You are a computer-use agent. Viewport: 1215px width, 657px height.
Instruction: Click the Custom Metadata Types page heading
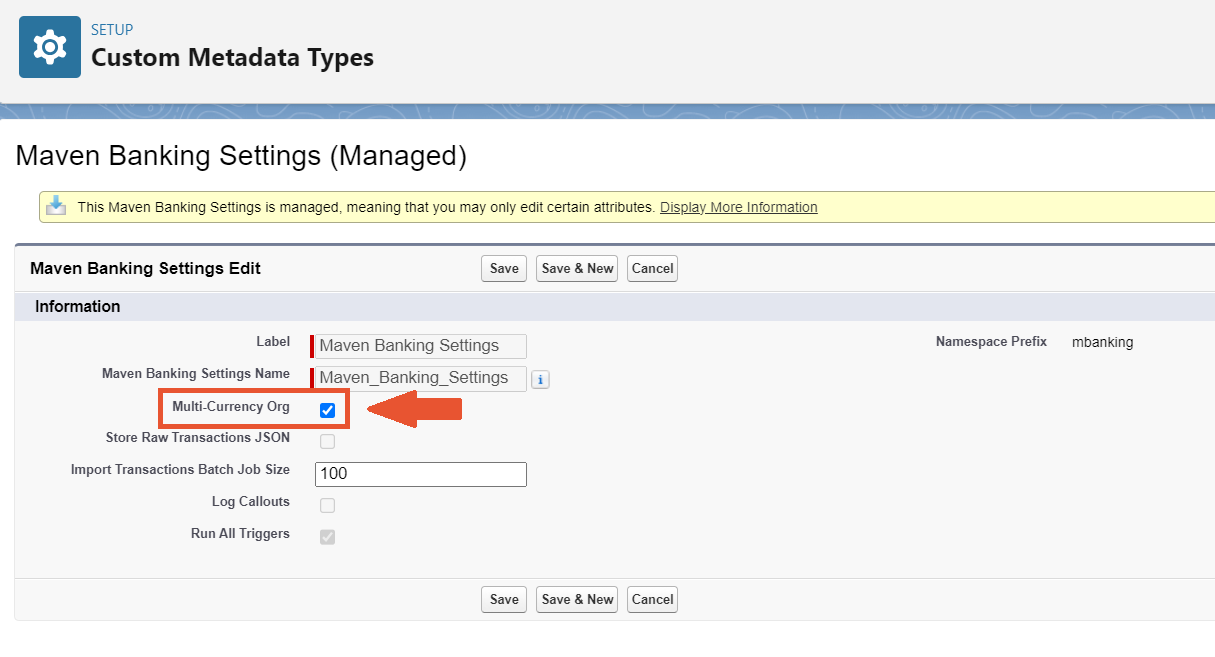coord(232,58)
